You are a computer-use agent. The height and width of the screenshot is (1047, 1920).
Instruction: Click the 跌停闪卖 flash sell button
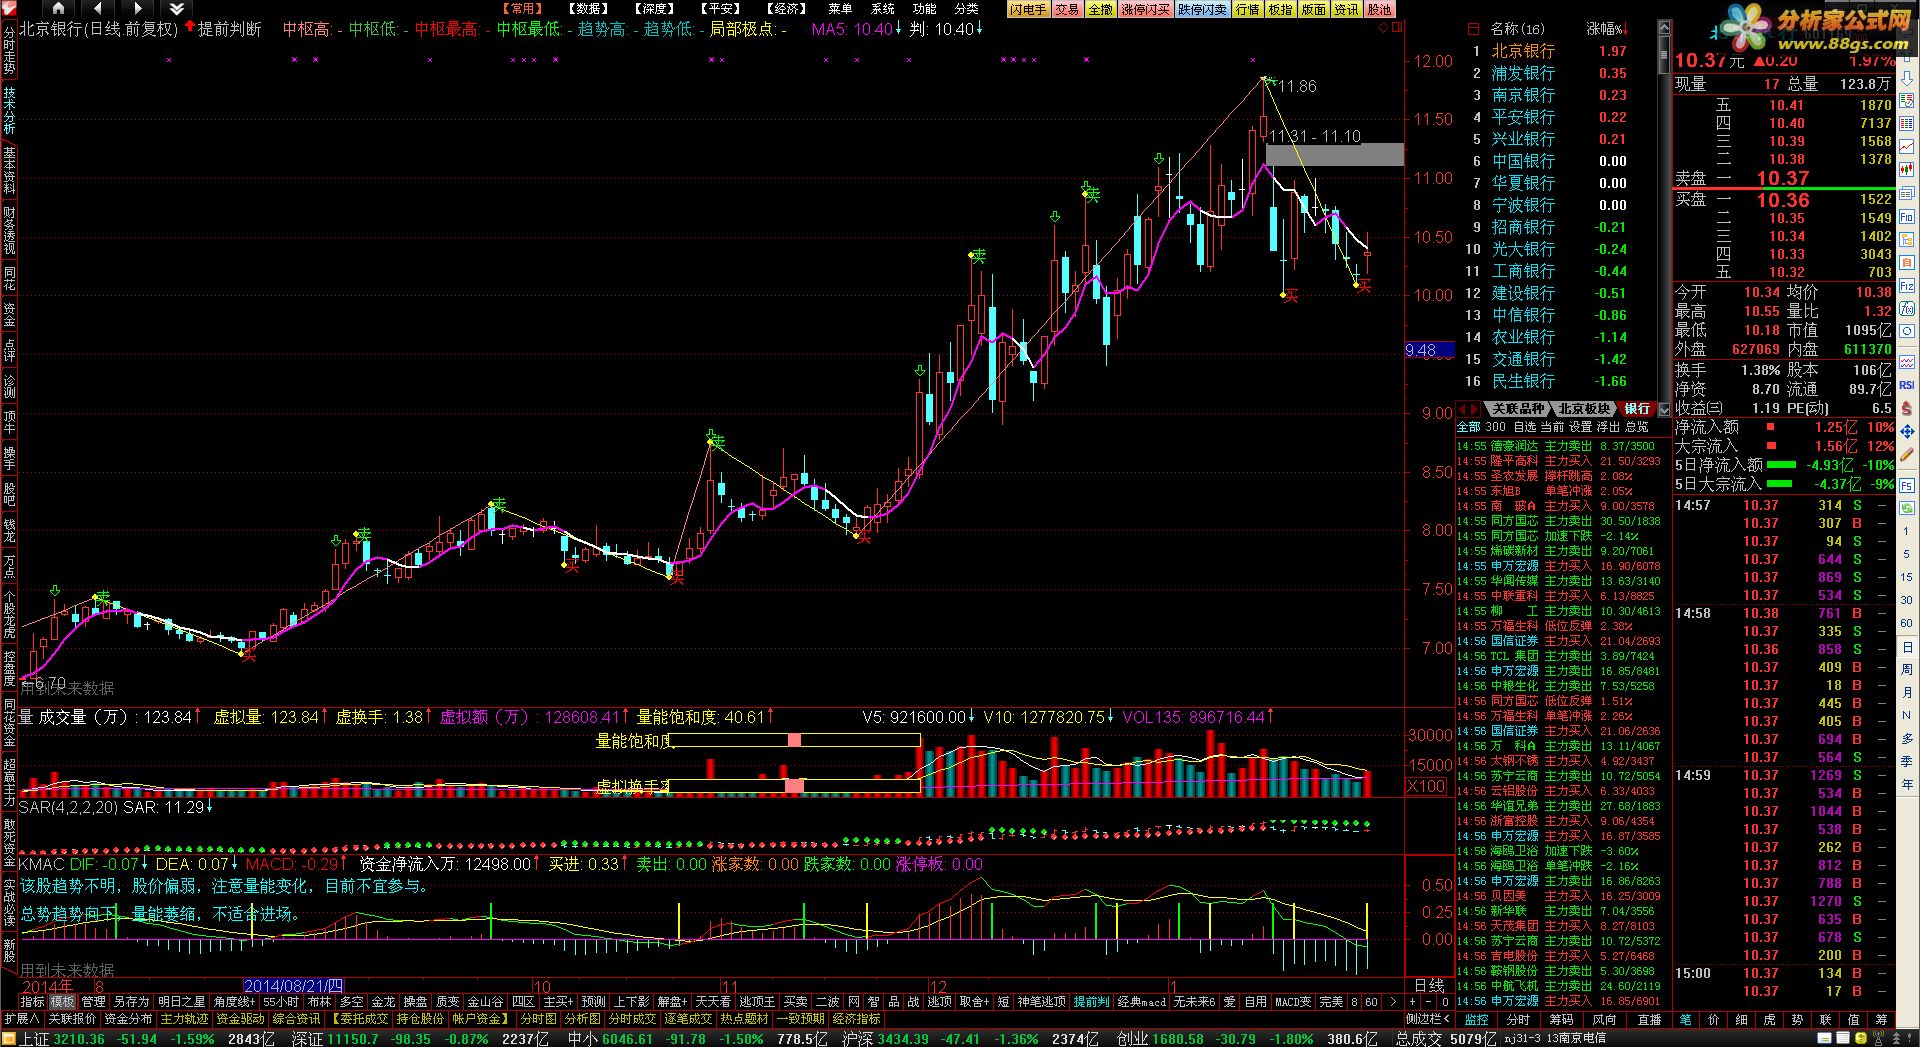tap(1202, 9)
